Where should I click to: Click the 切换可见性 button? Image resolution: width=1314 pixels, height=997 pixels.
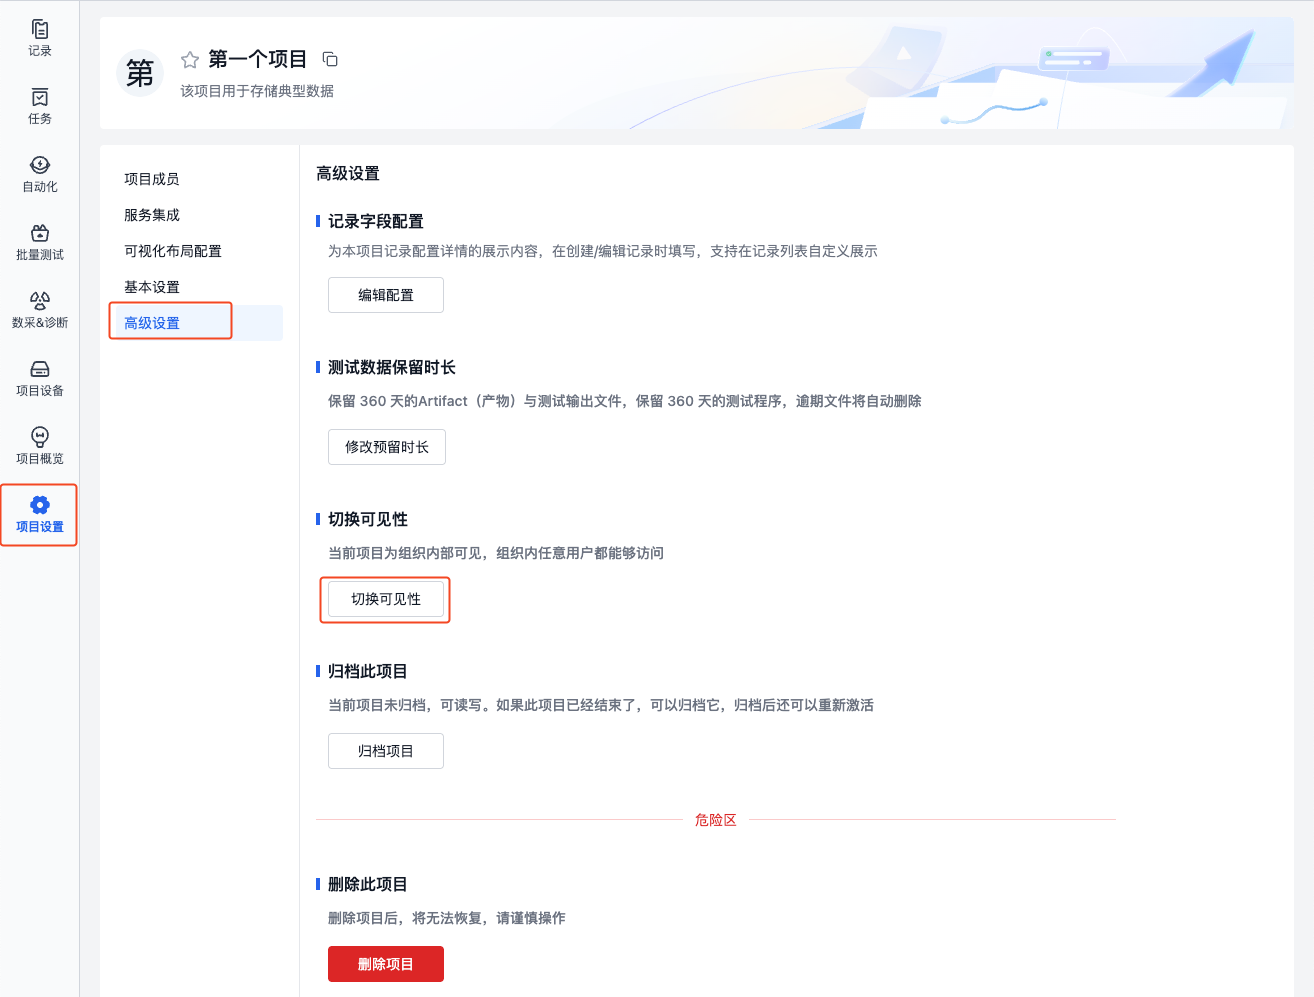[x=386, y=599]
